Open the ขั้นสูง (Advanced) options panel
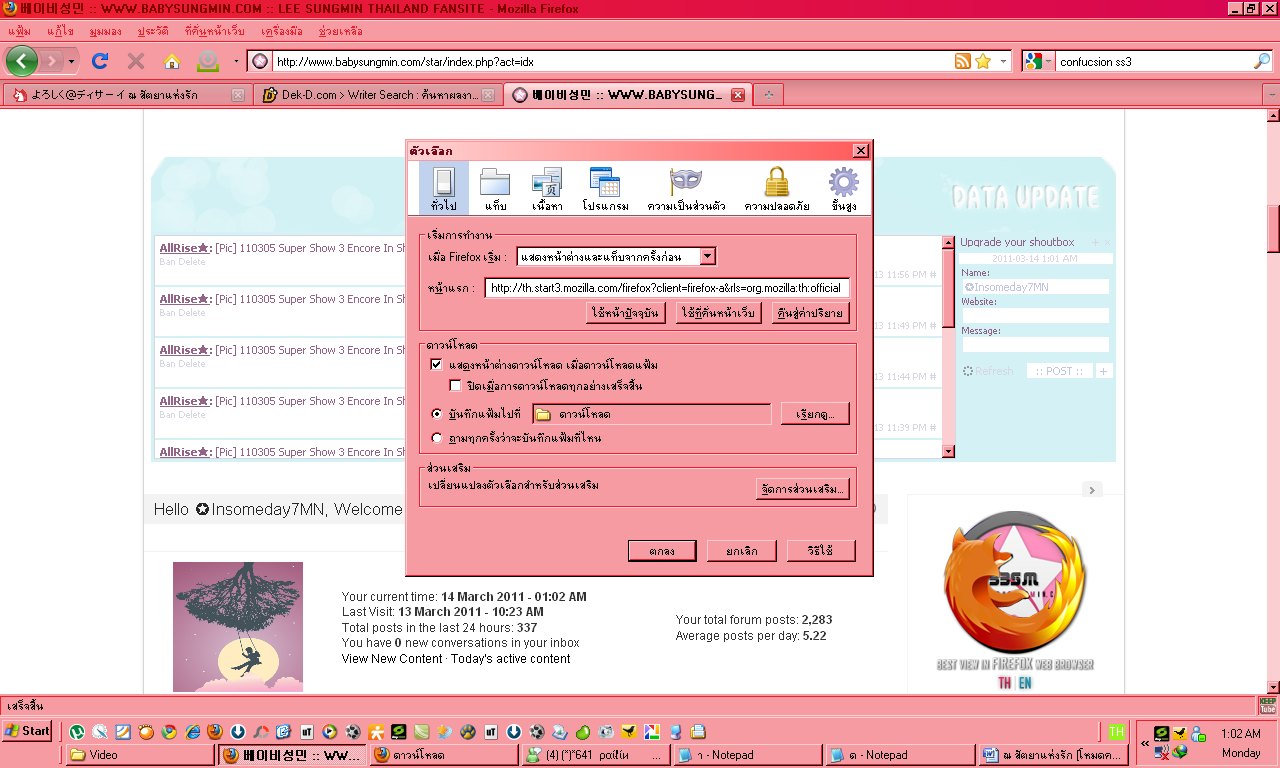1280x768 pixels. 843,189
